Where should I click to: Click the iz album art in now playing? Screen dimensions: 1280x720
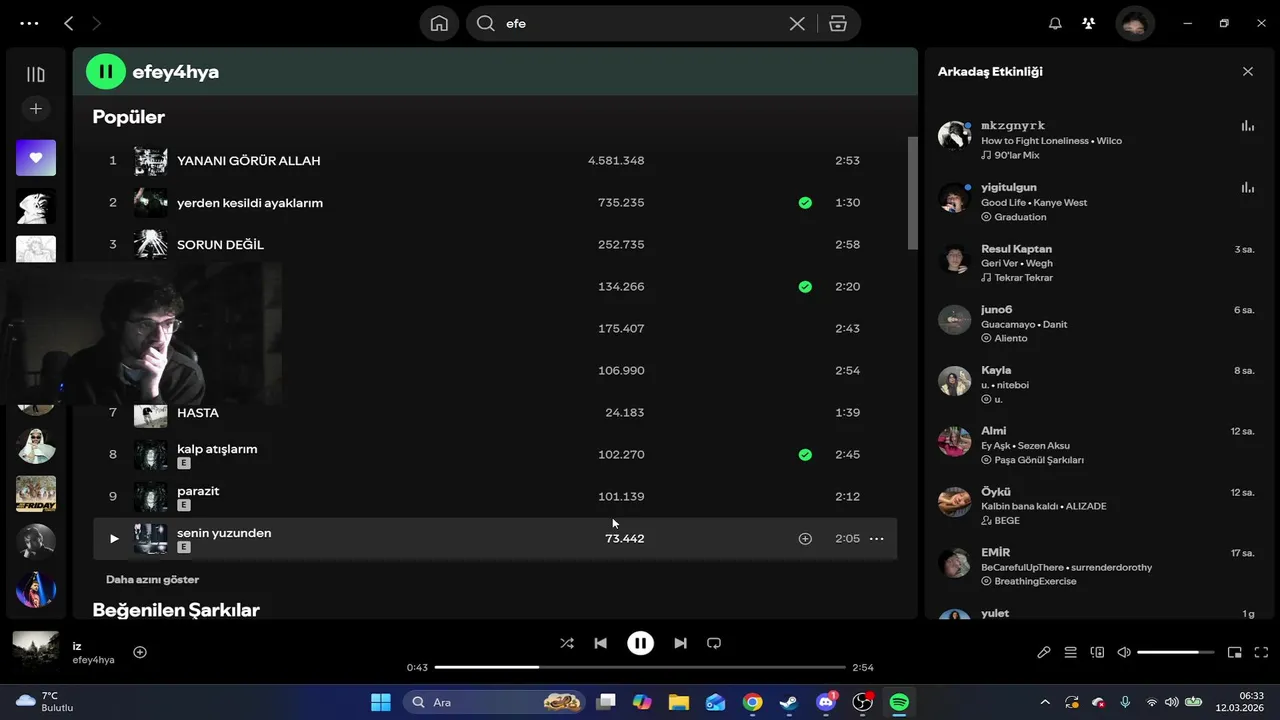tap(36, 651)
